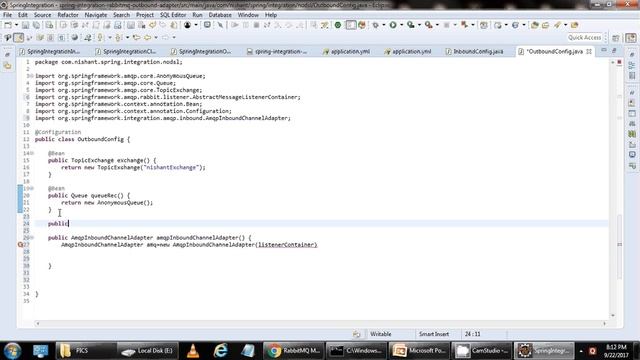Open the Run dropdown arrow
The height and width of the screenshot is (360, 640).
401,25
